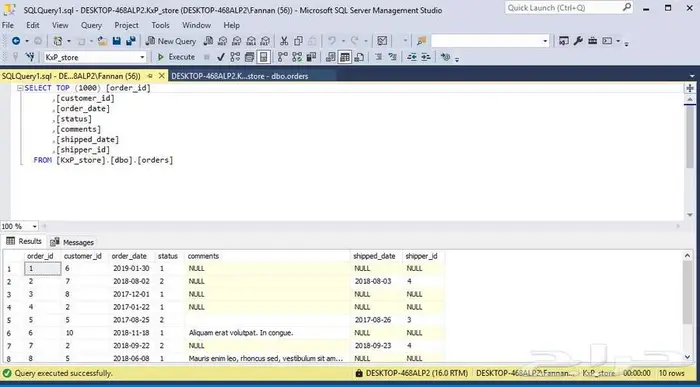700x387 pixels.
Task: Close the SQLQuery1.sql tab
Action: click(162, 76)
